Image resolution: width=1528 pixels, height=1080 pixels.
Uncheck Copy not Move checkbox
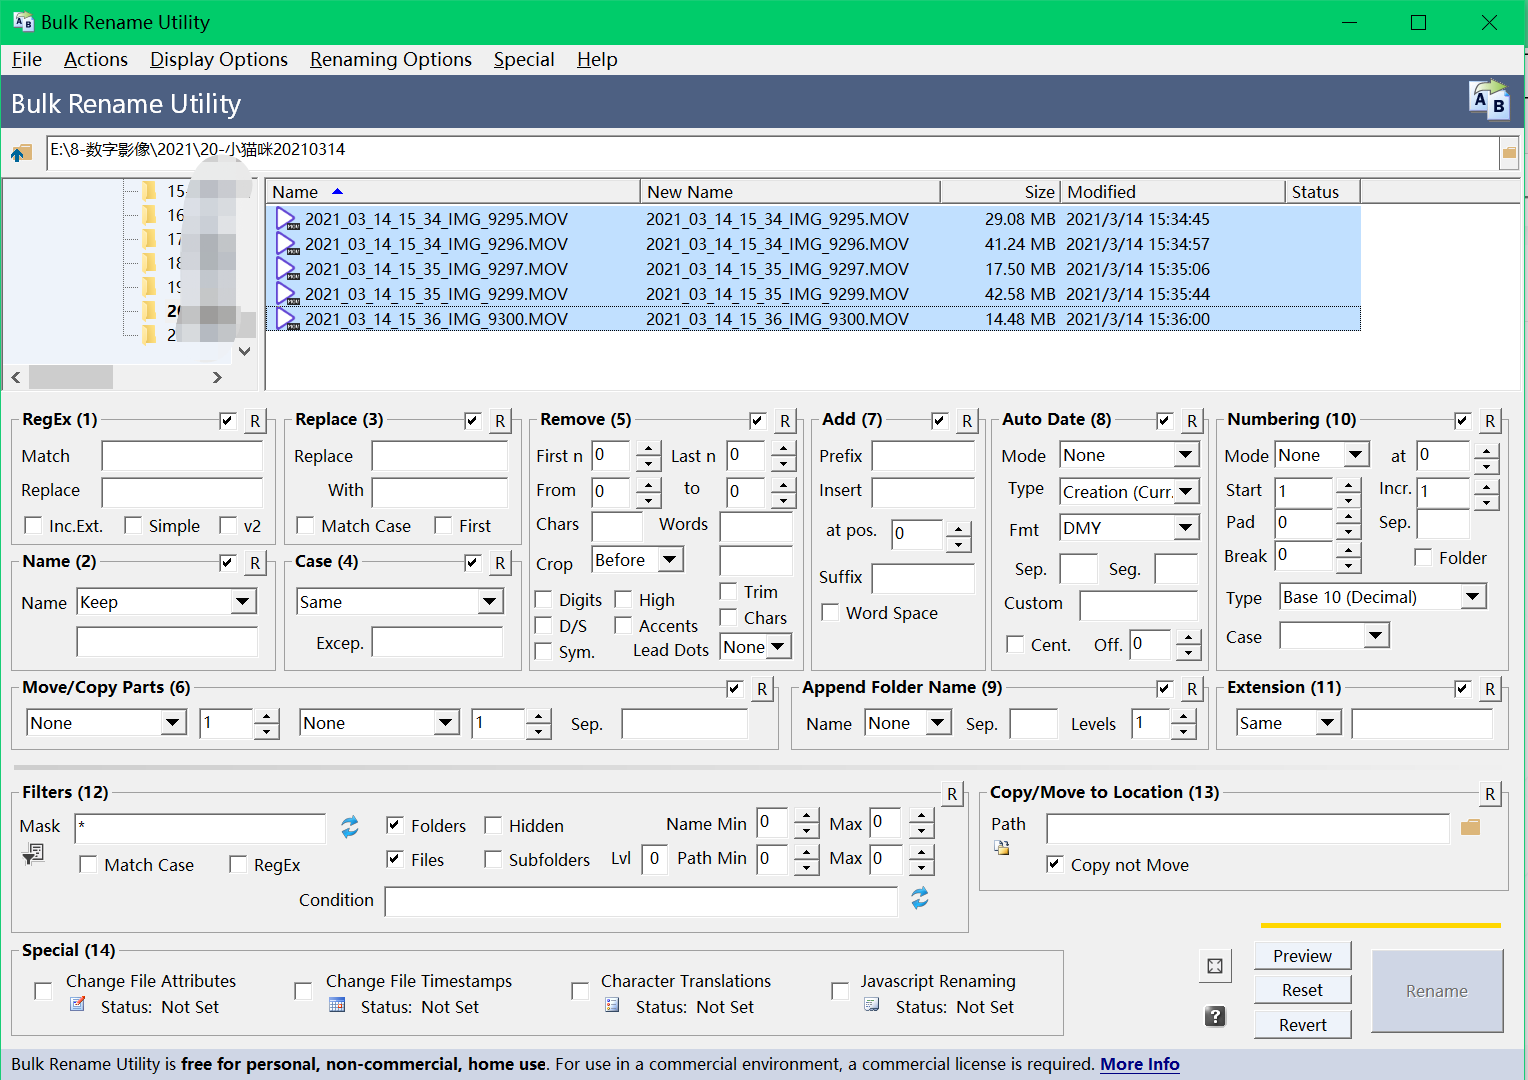(x=1055, y=864)
